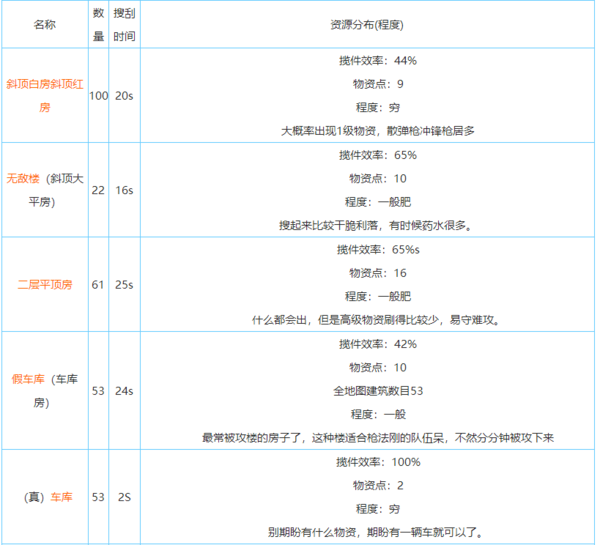Select the text 搜件效率：65% in 无敌楼 row

tap(378, 155)
